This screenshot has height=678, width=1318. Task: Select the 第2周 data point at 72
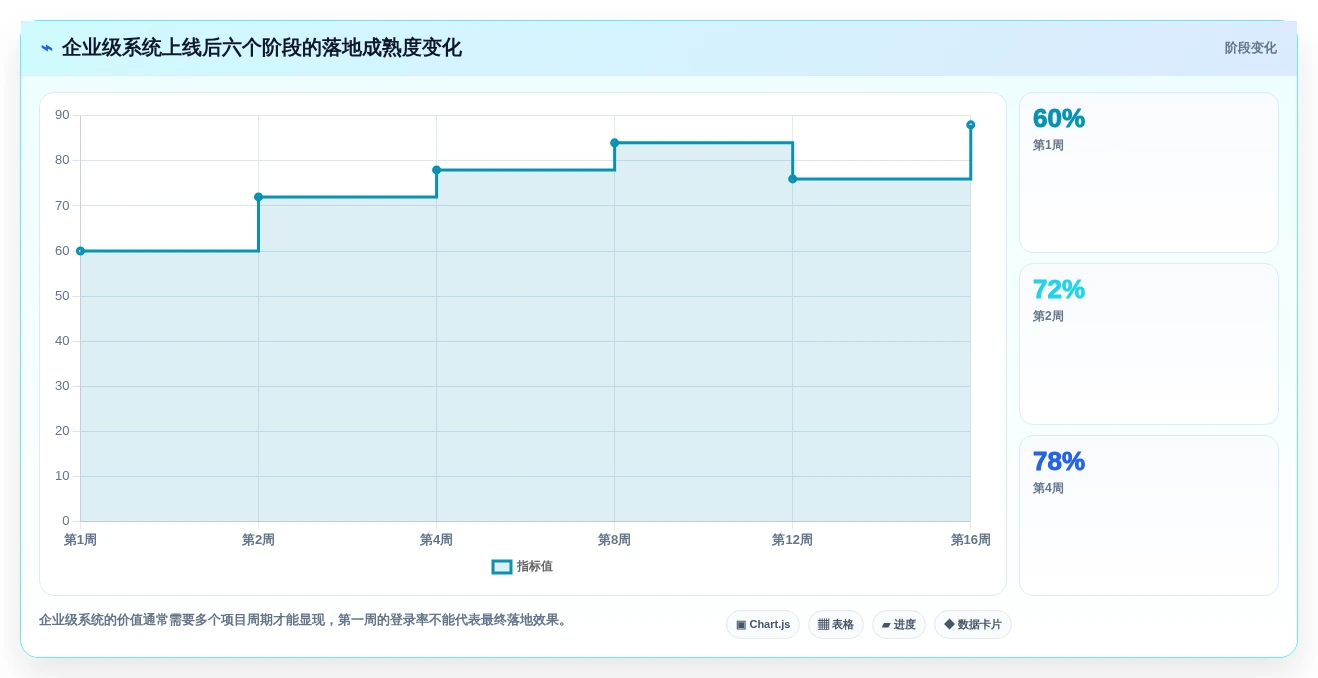258,197
